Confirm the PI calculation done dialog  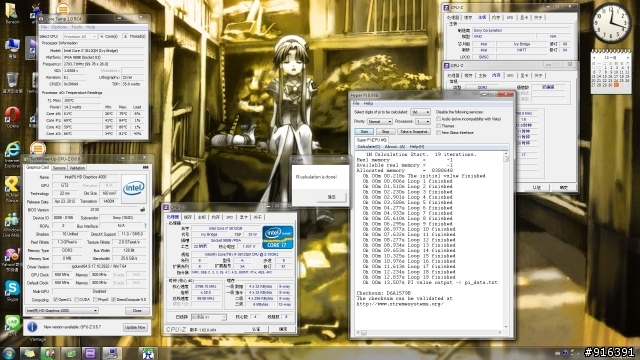click(331, 197)
